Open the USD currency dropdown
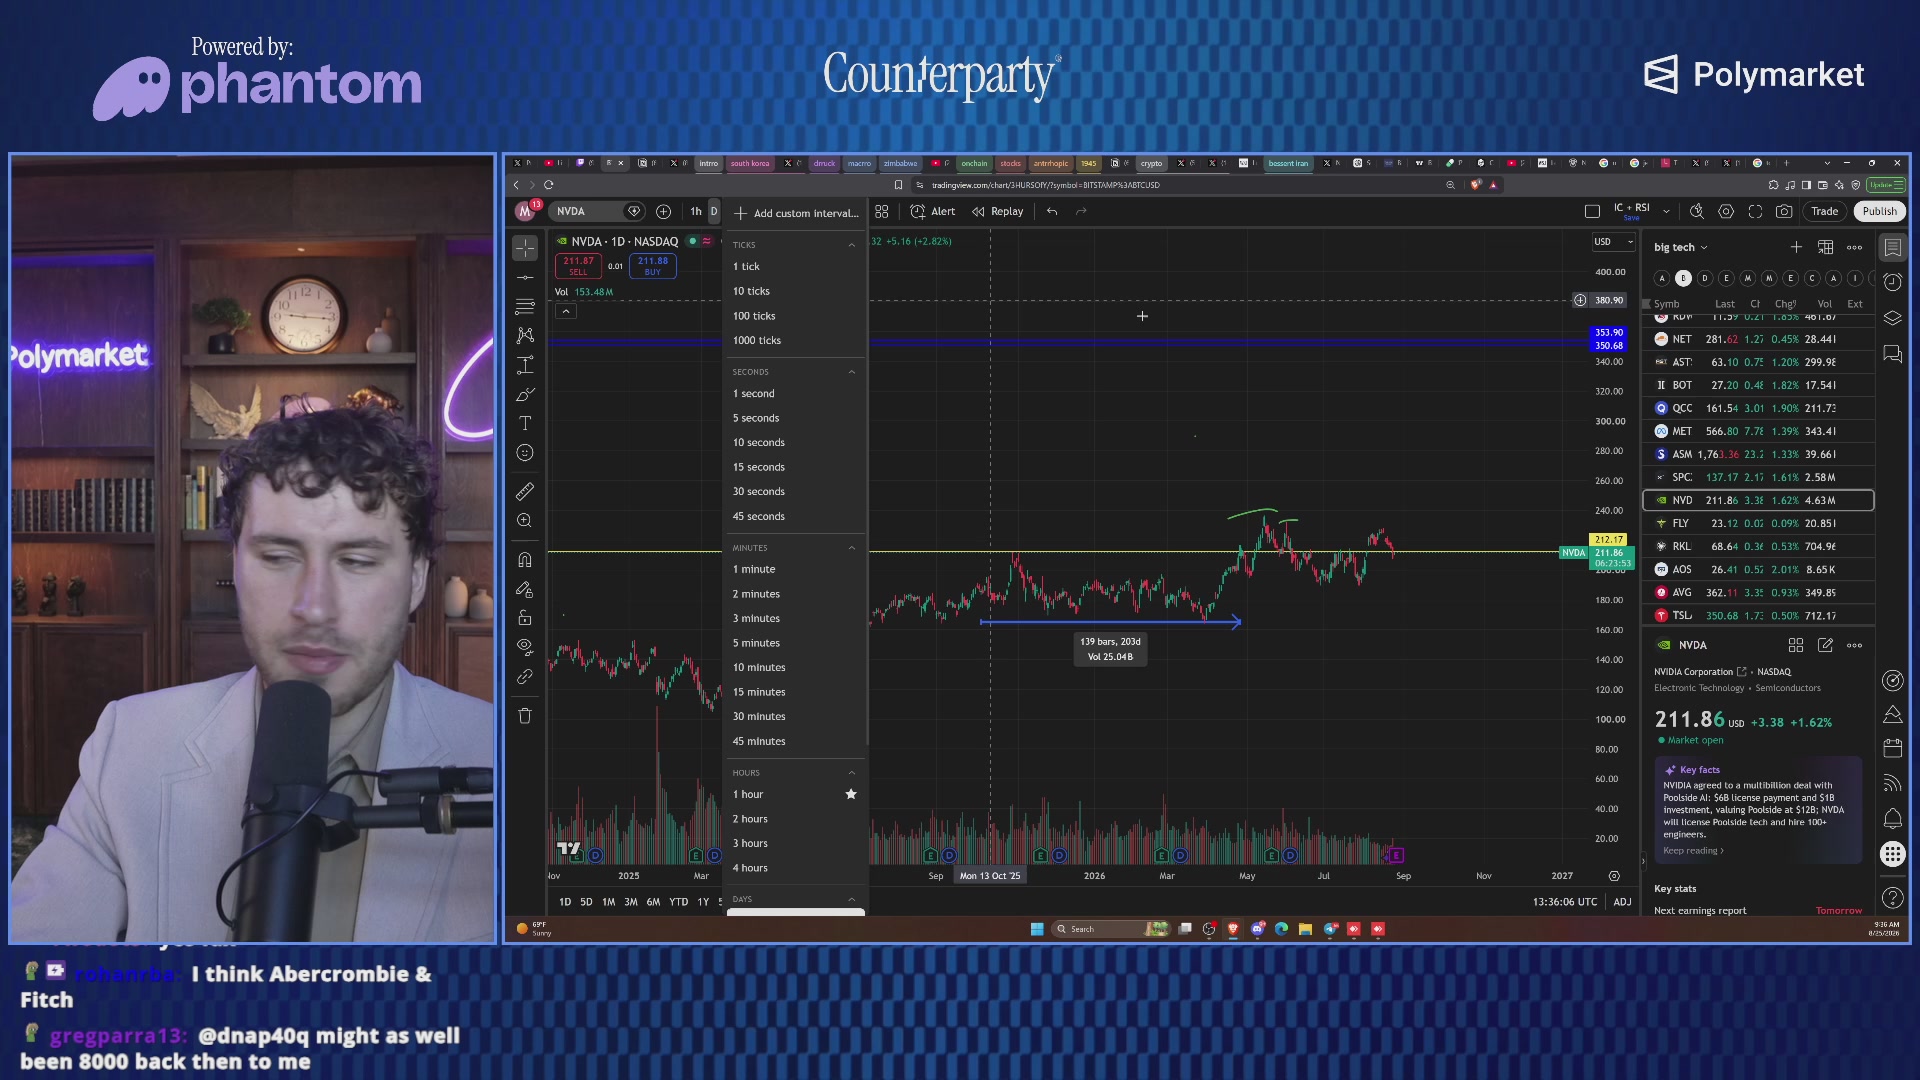The width and height of the screenshot is (1920, 1080). pos(1613,241)
